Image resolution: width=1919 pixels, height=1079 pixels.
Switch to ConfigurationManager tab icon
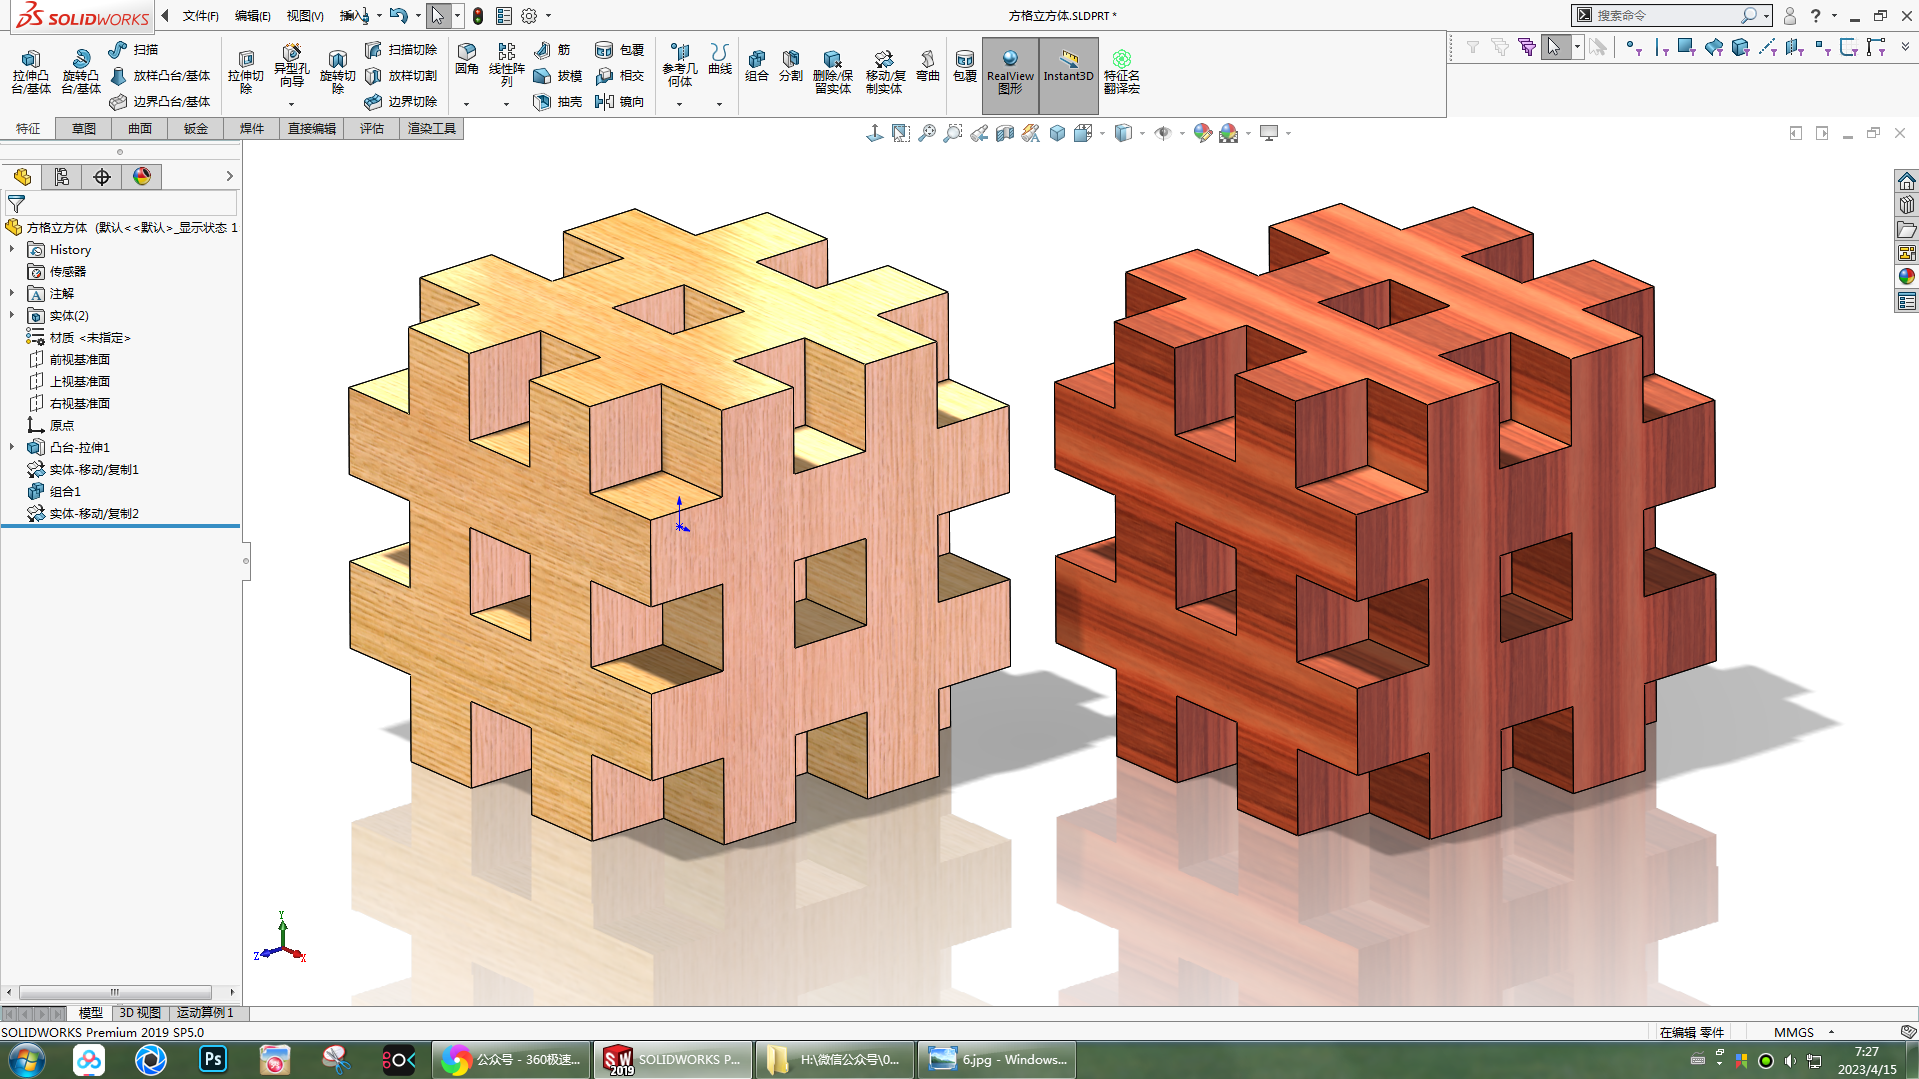(x=62, y=177)
